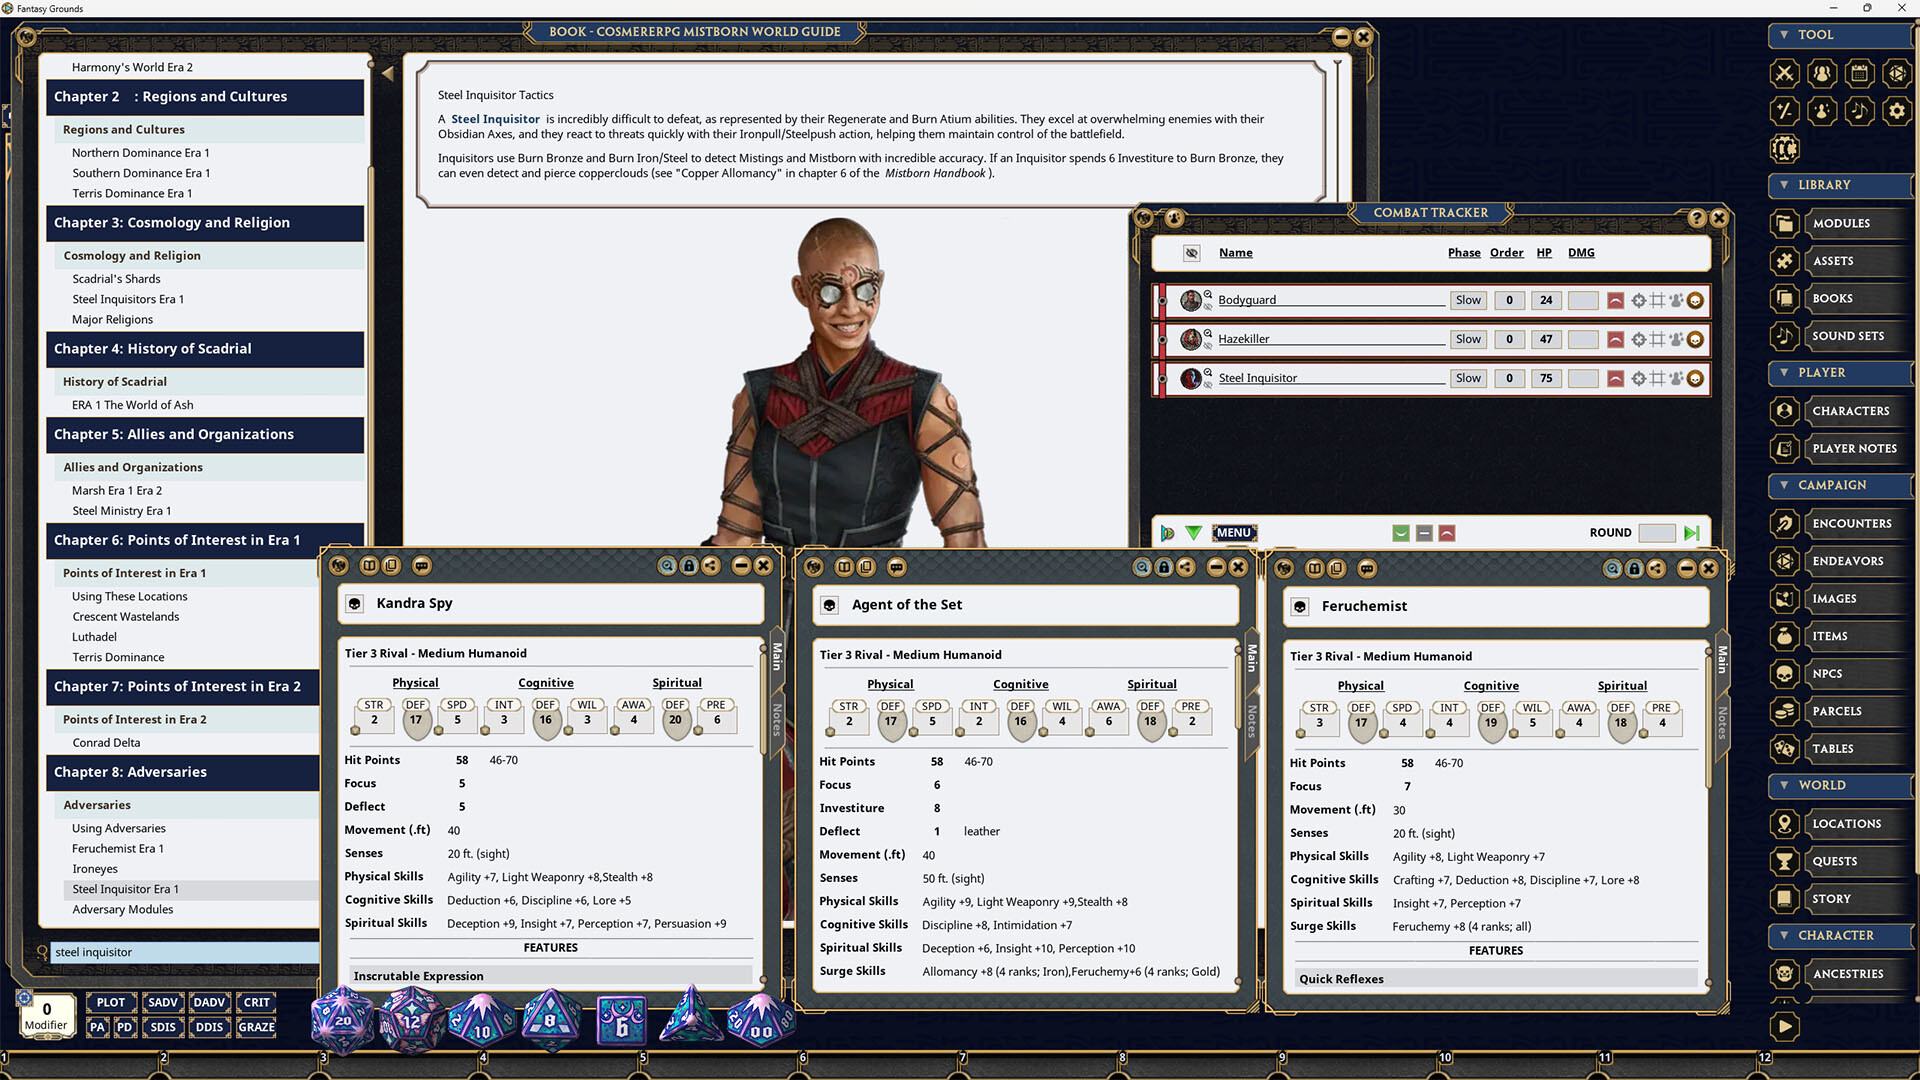Viewport: 1920px width, 1080px height.
Task: Click the Parcels coins icon
Action: point(1784,711)
